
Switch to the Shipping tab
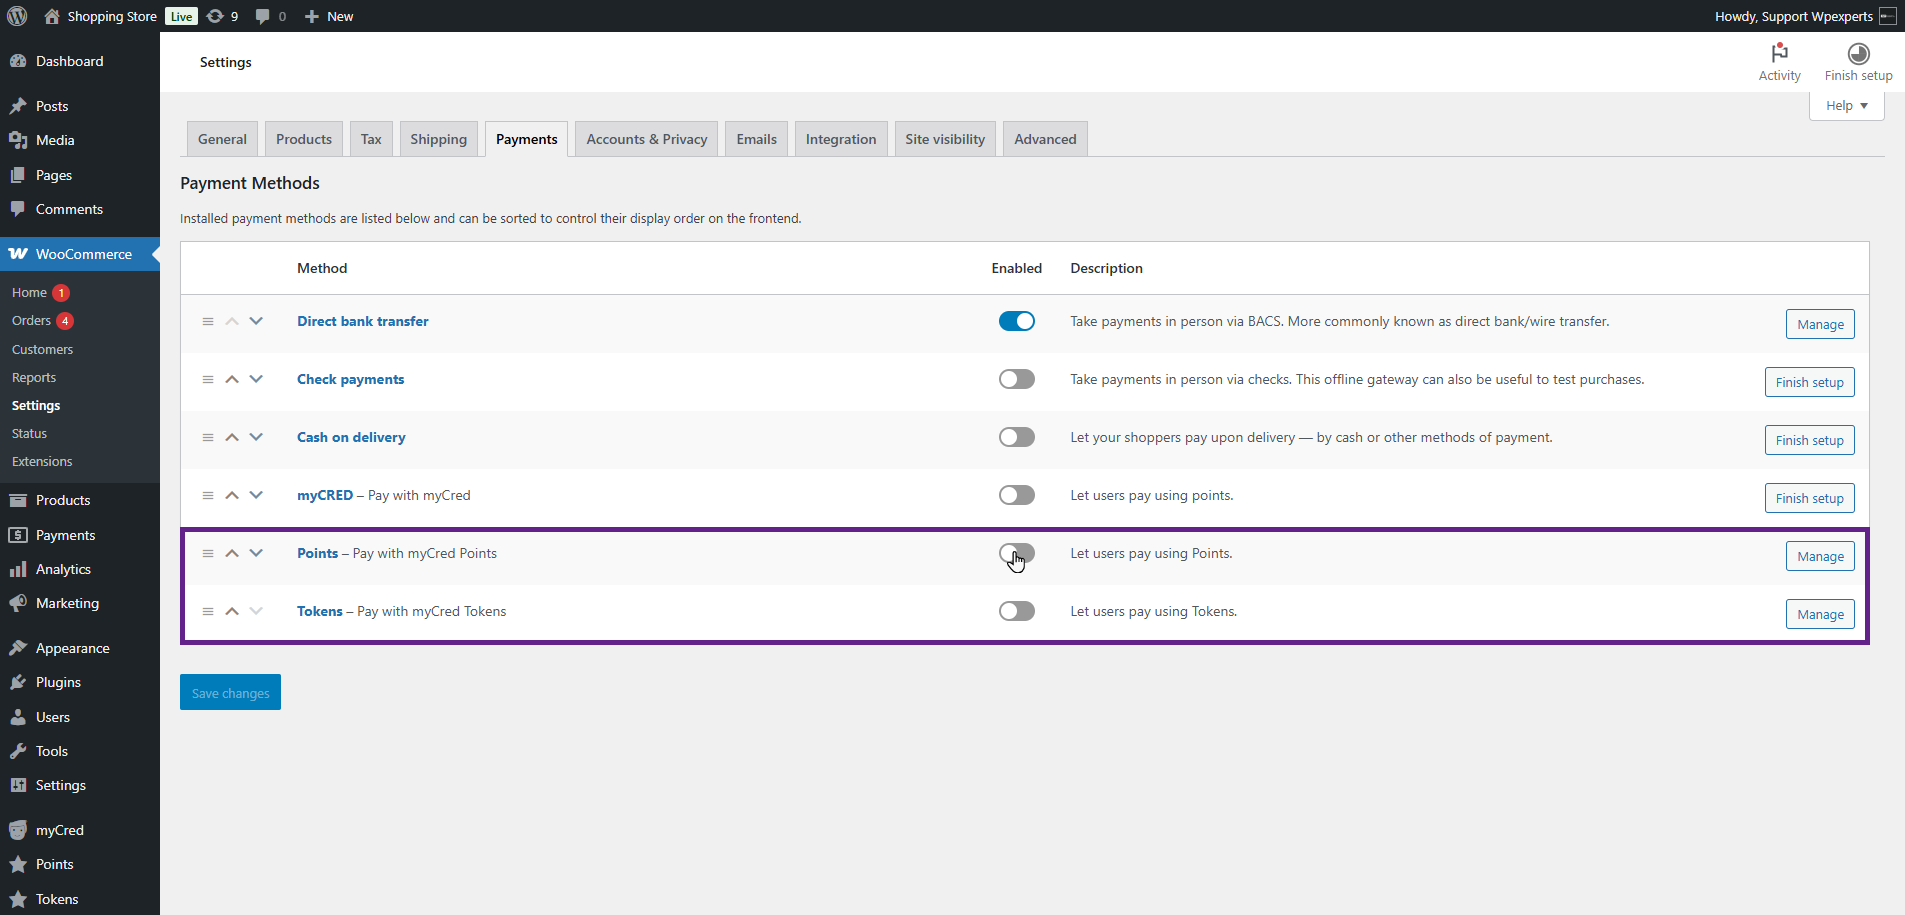[438, 140]
